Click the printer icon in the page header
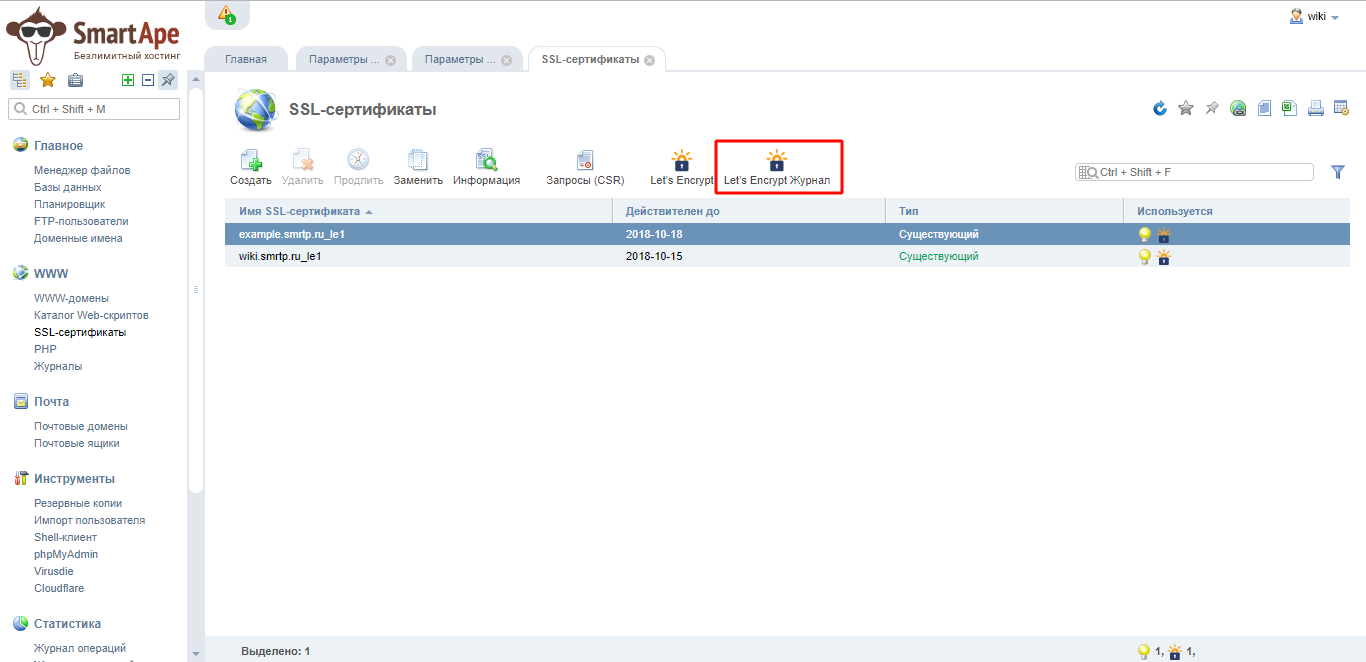This screenshot has height=662, width=1366. 1316,108
